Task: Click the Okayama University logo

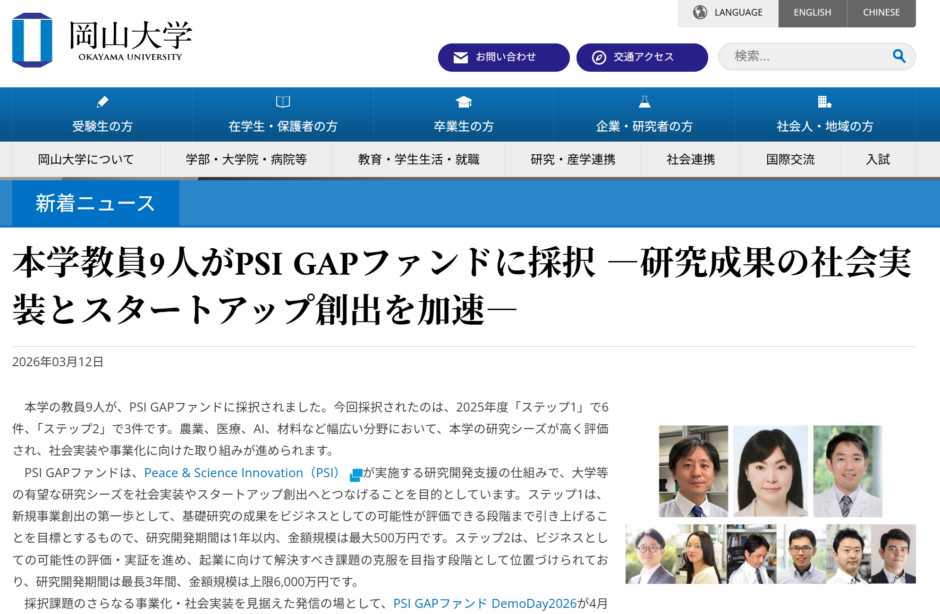Action: [101, 40]
